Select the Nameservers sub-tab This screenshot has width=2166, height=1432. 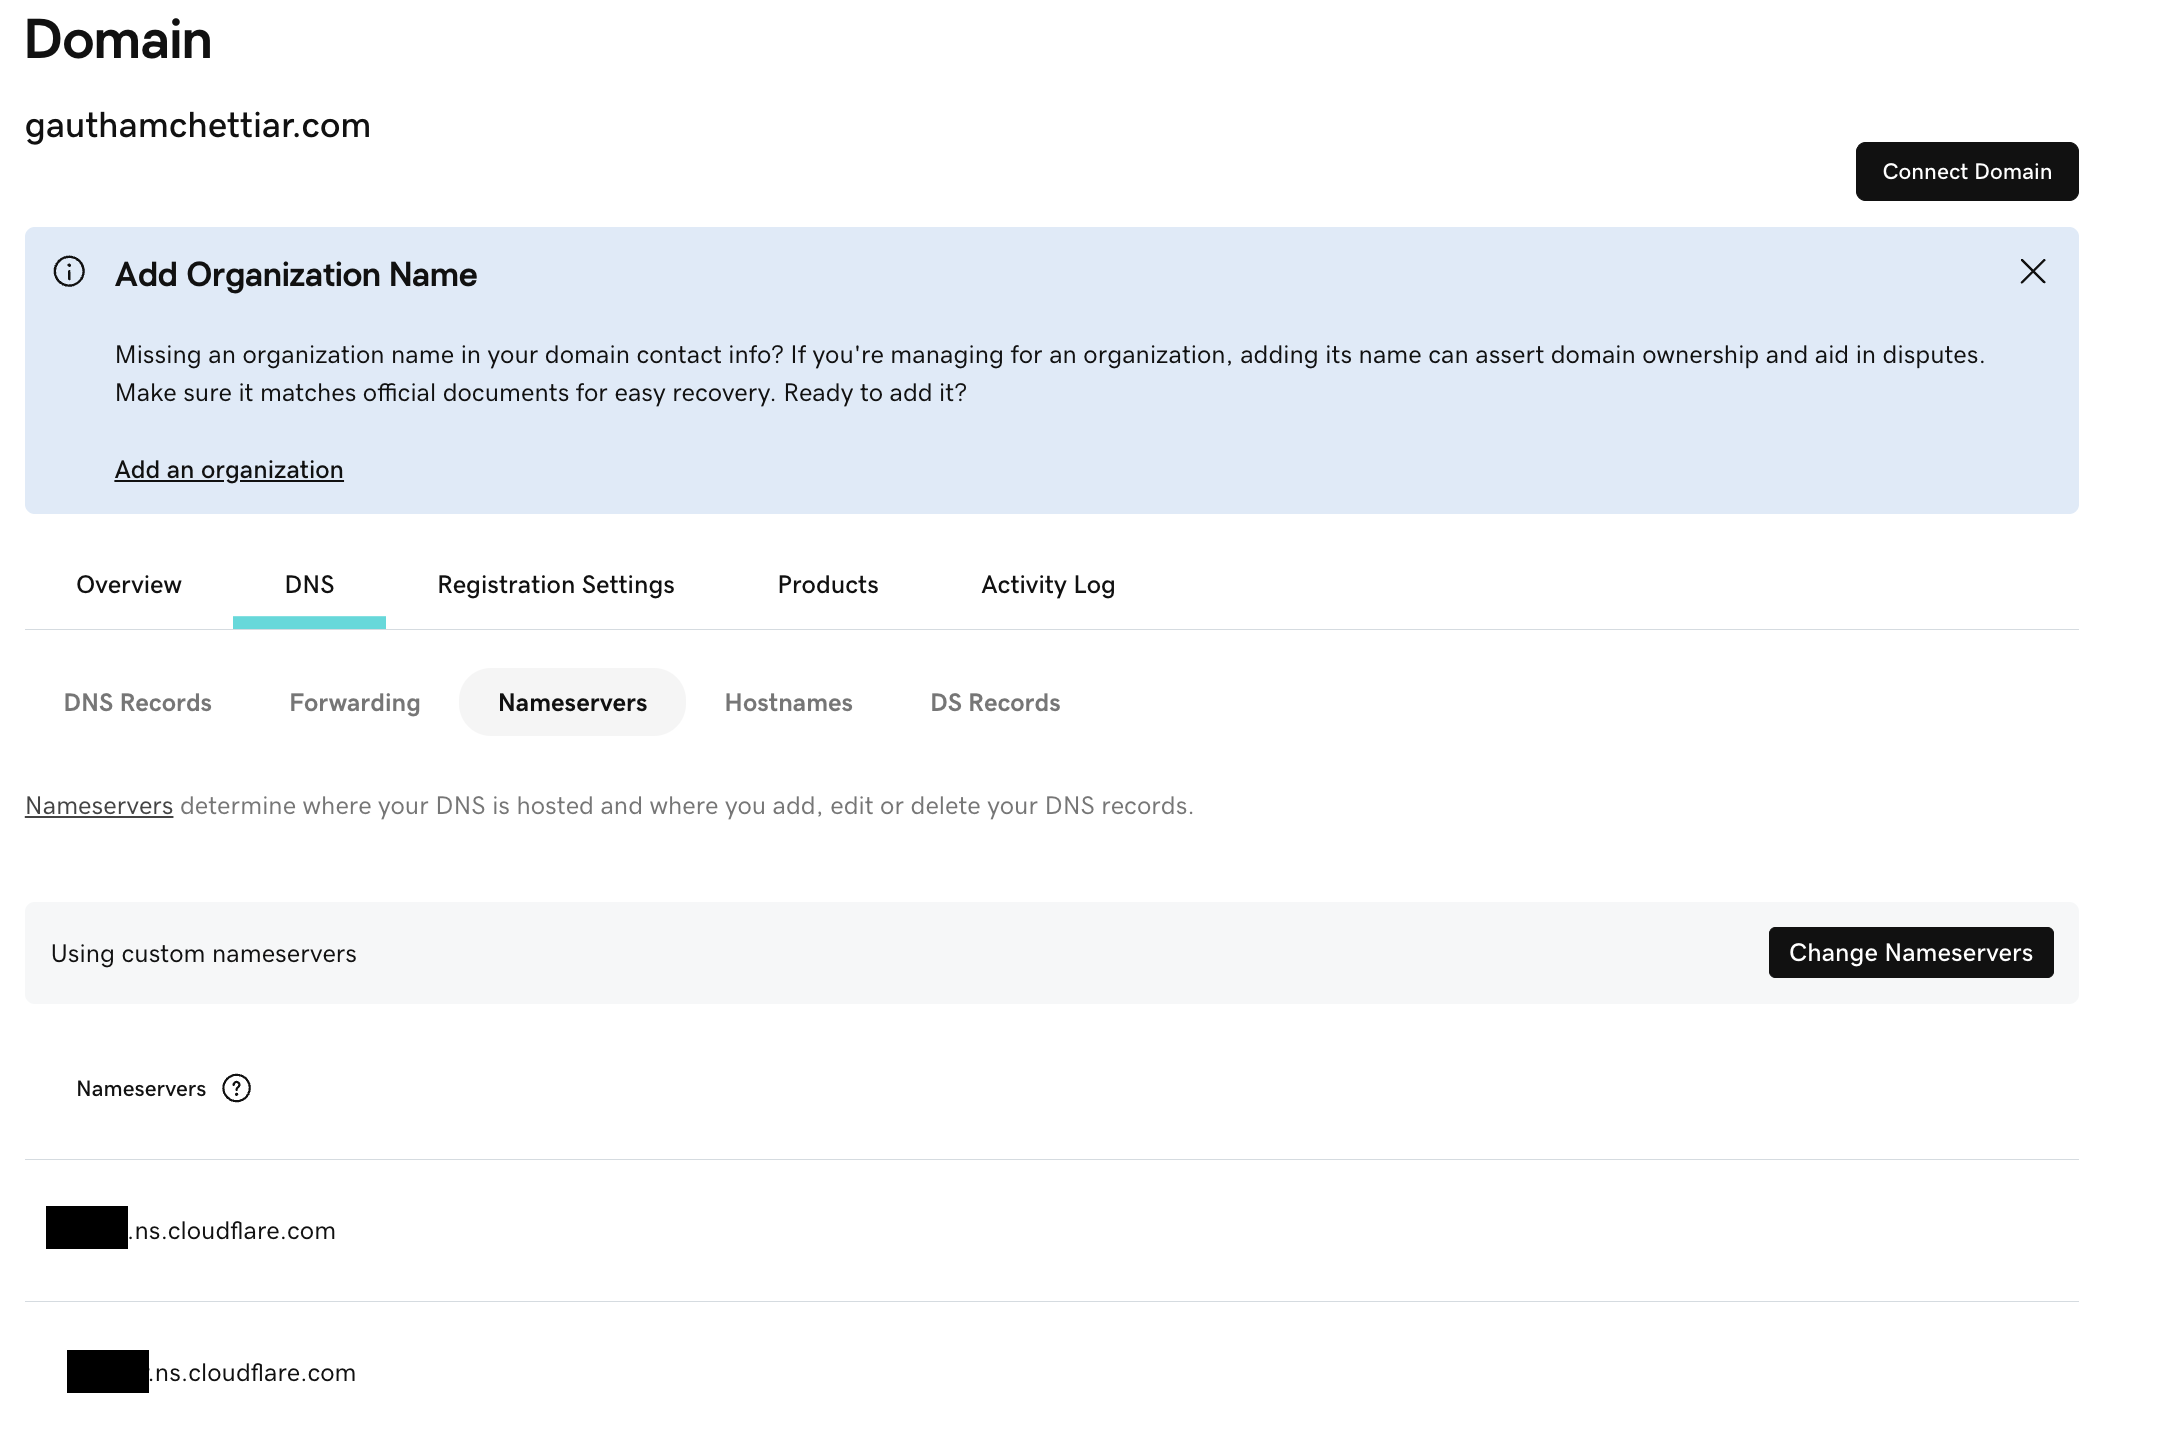[x=572, y=702]
